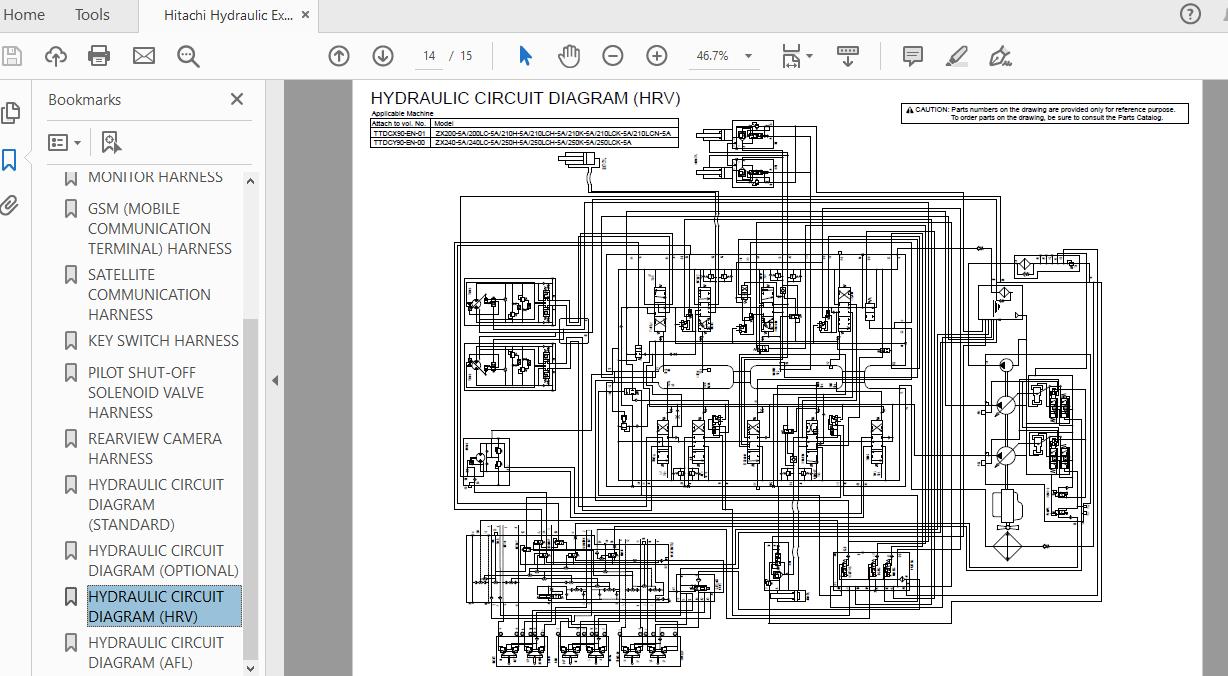Select the Highlight text tool
Screen dimensions: 1228x676
[x=956, y=56]
